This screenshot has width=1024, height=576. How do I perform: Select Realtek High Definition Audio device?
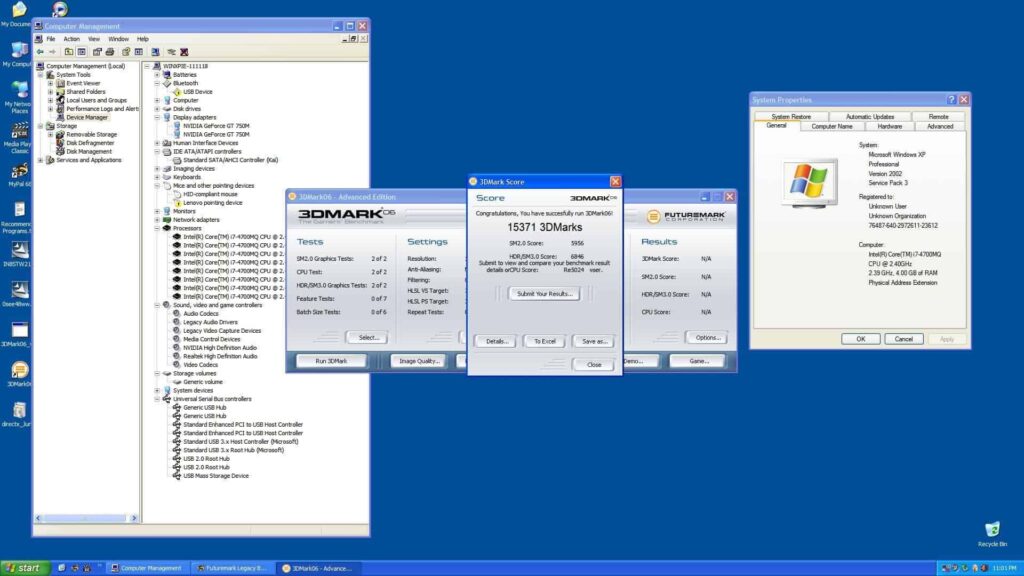point(219,357)
